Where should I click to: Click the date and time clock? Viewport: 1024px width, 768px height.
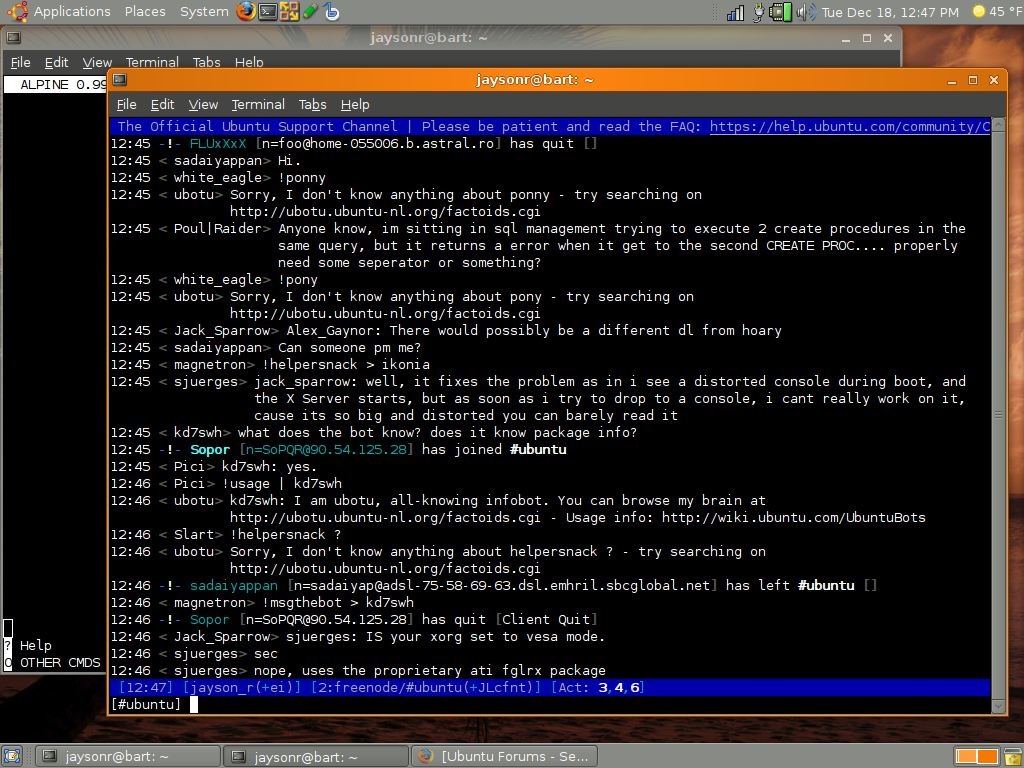(890, 12)
